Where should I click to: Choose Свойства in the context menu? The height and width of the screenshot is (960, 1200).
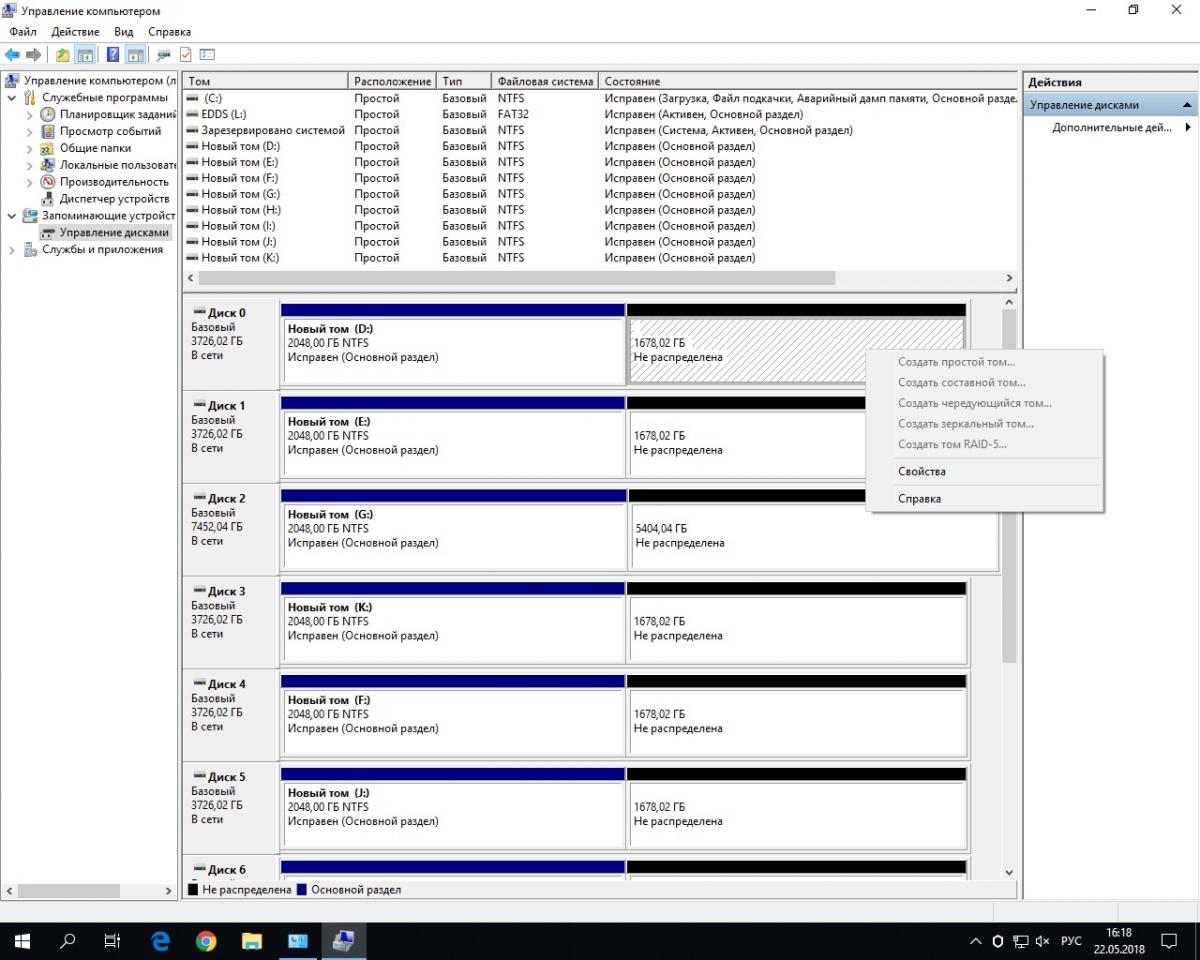(x=922, y=471)
